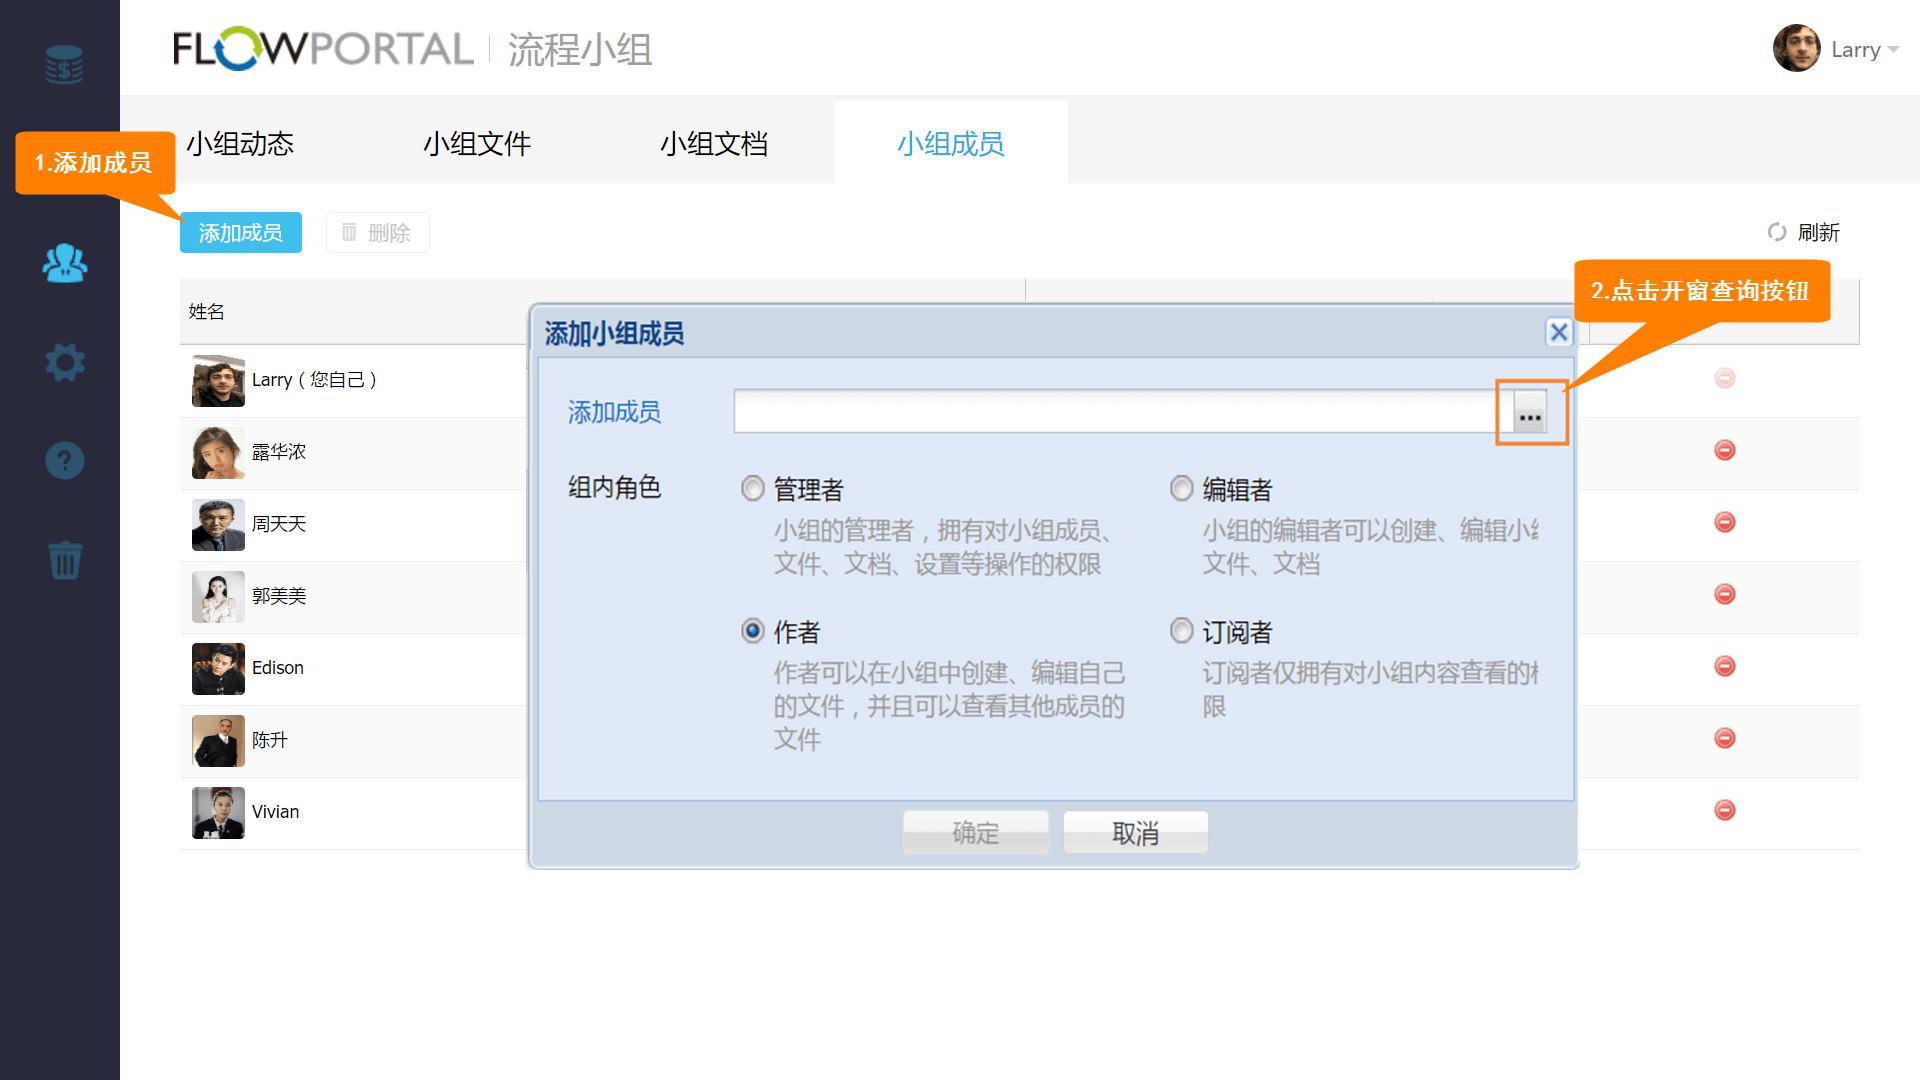1920x1080 pixels.
Task: Remove member 周天天 with red minus icon
Action: click(x=1724, y=522)
